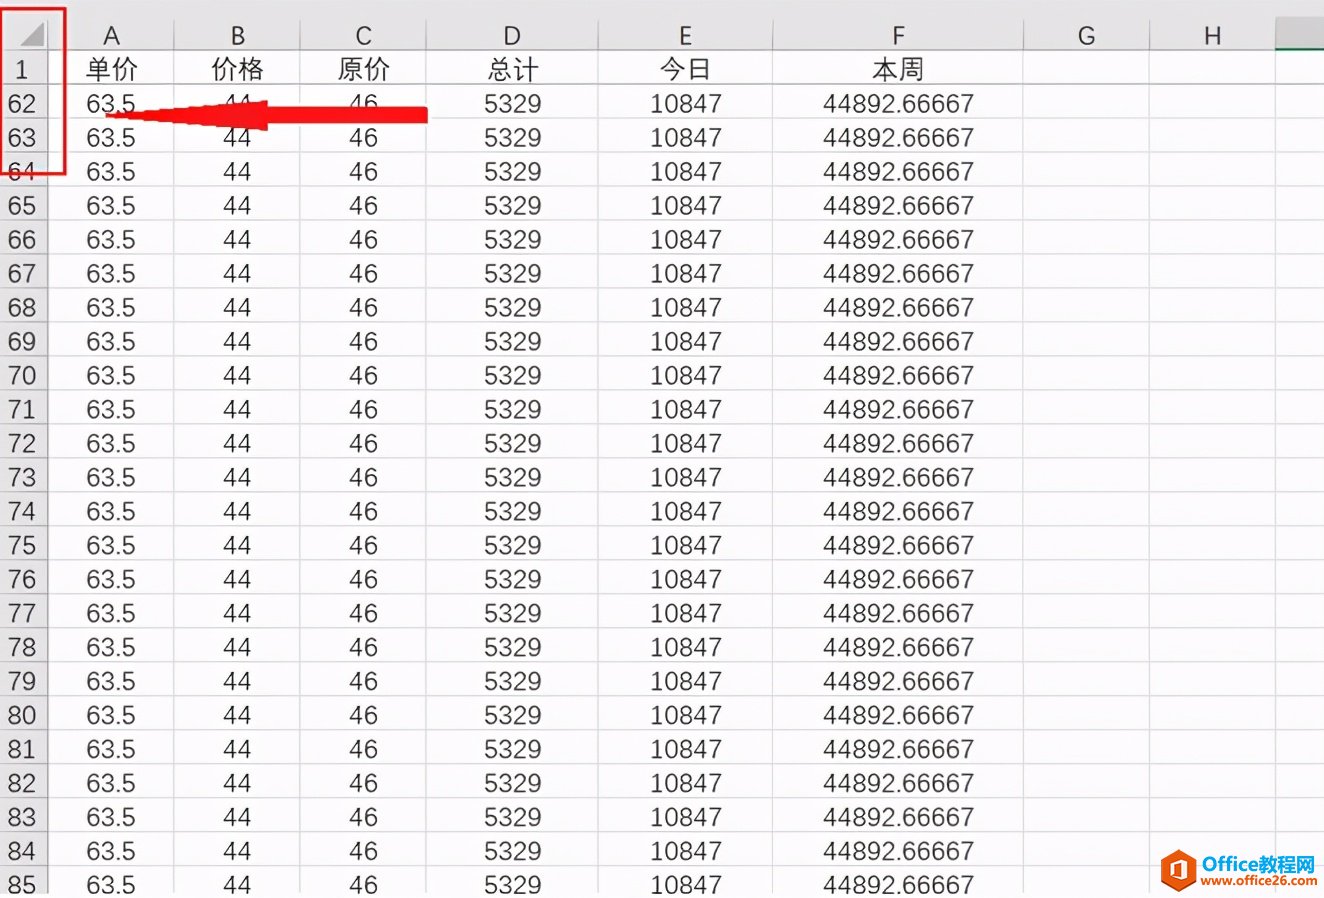This screenshot has height=898, width=1324.
Task: Select cell 5329 in row 75
Action: click(x=512, y=545)
